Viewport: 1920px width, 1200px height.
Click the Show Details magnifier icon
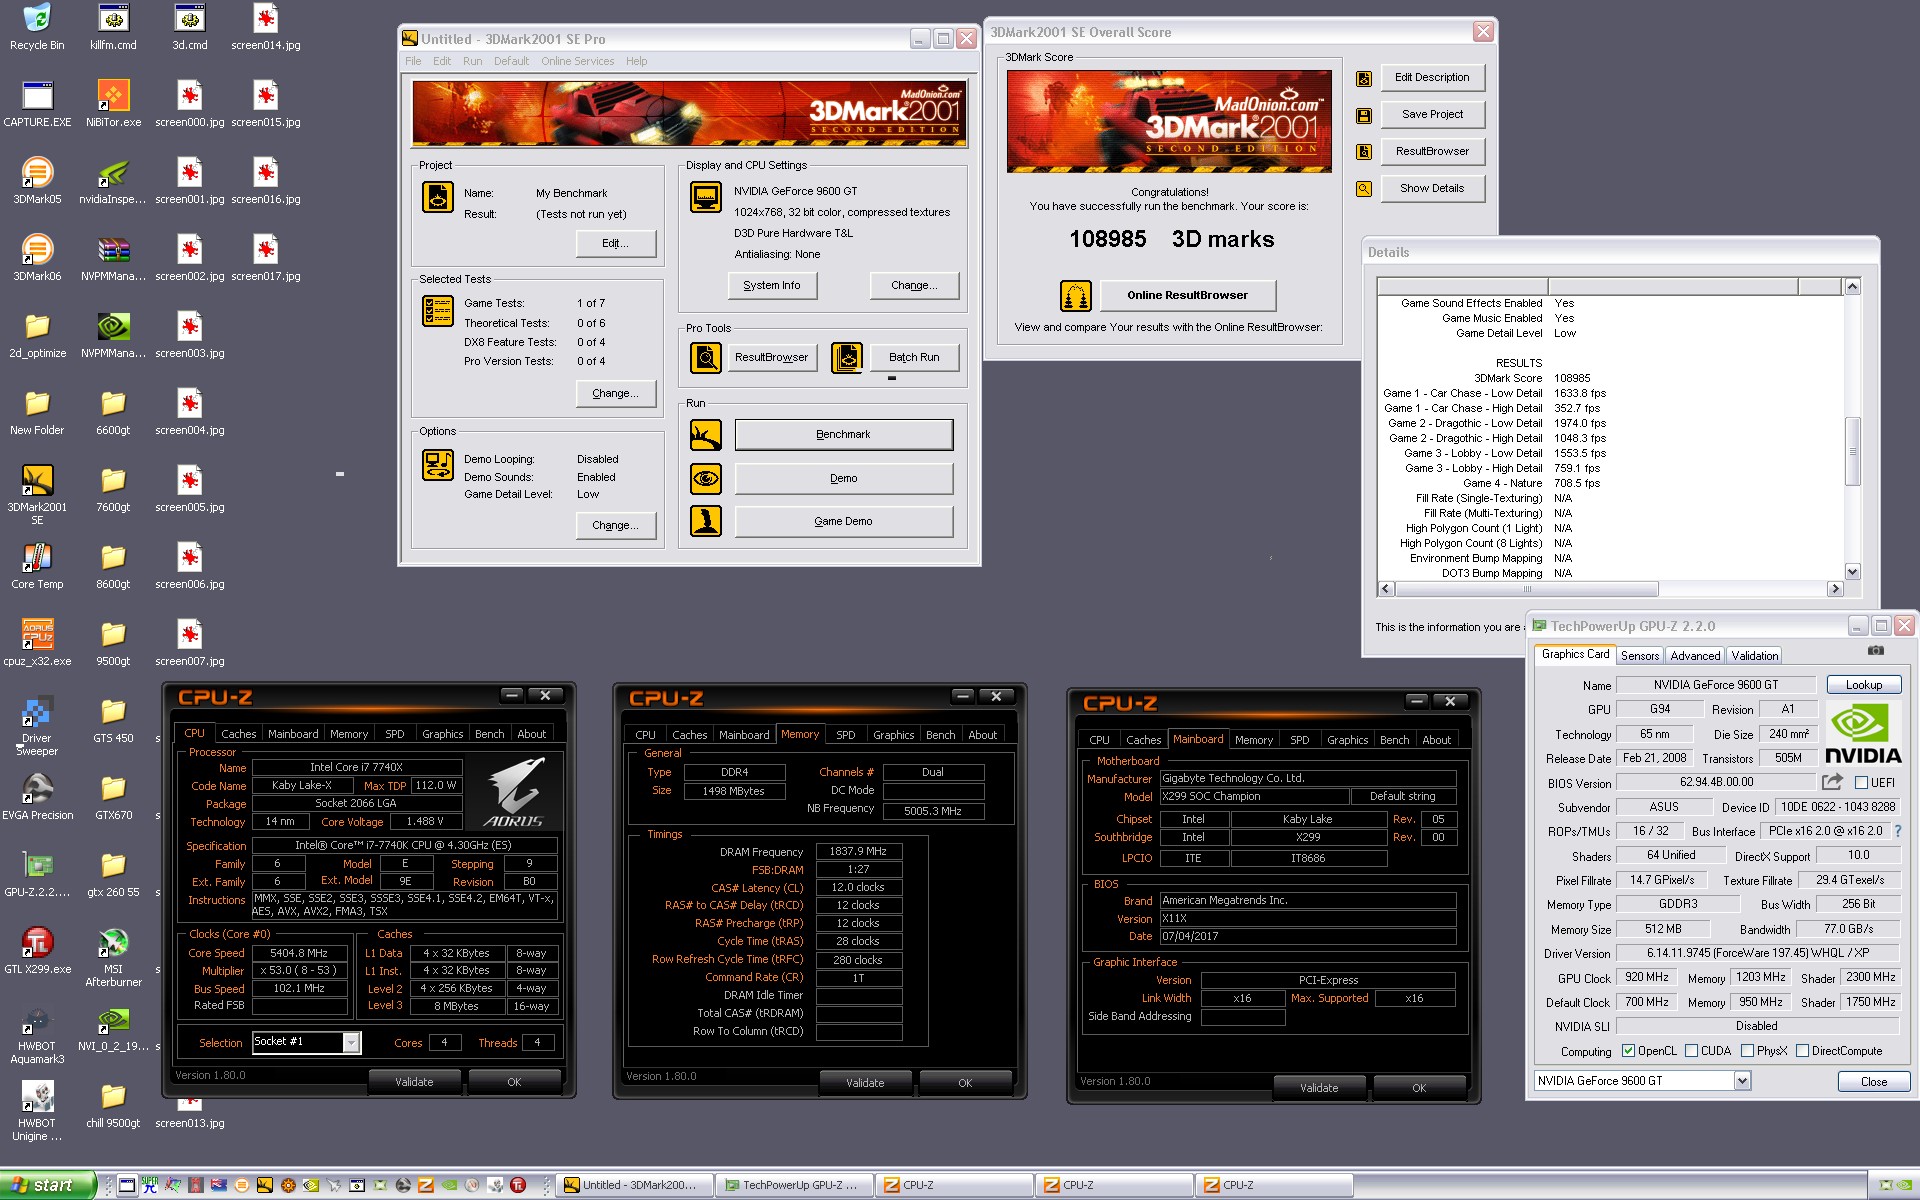coord(1364,189)
